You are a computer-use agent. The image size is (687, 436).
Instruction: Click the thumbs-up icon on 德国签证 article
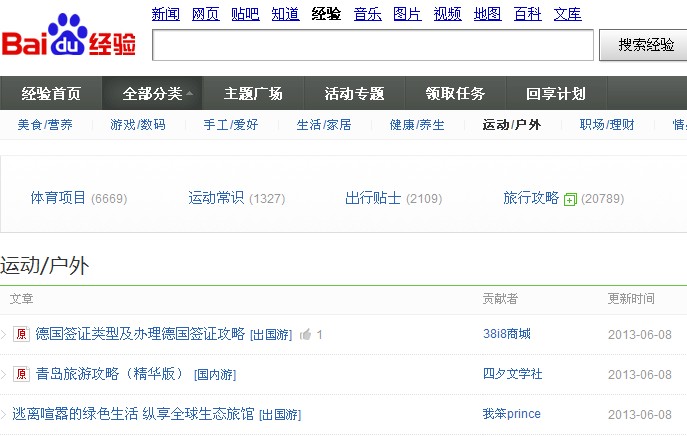click(305, 334)
